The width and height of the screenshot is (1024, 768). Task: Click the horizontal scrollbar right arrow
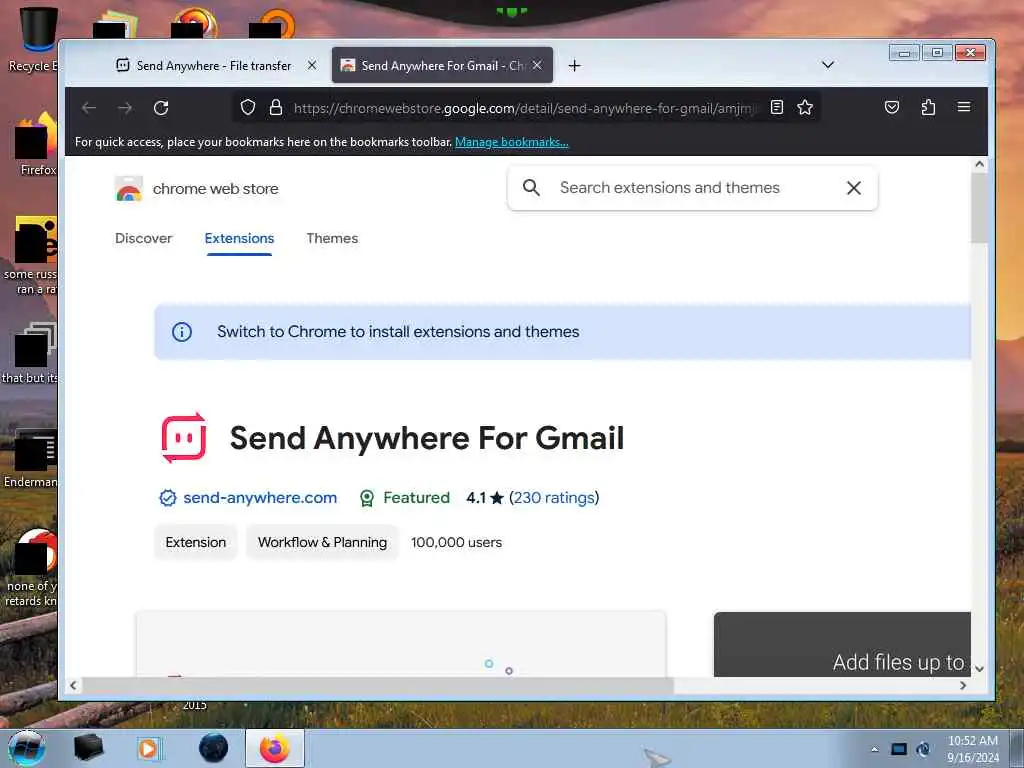[x=963, y=685]
